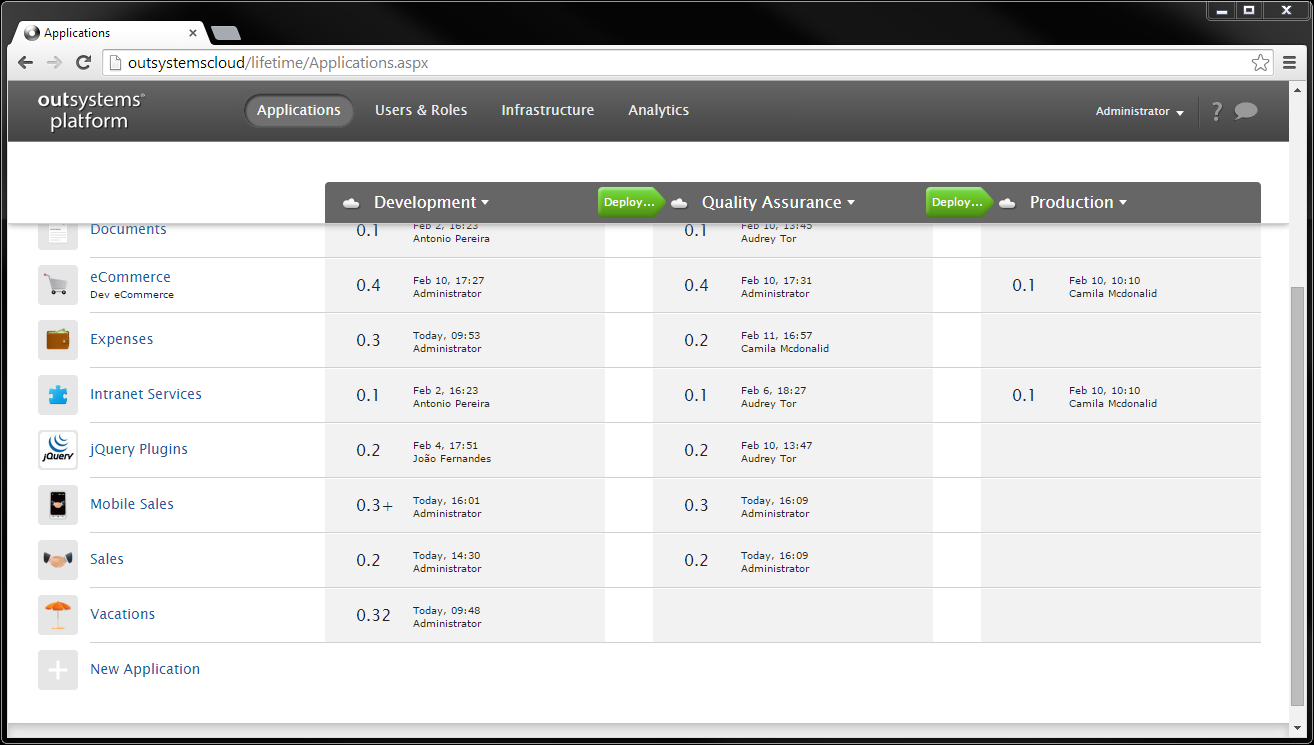
Task: Click the Vacations umbrella icon
Action: point(58,615)
